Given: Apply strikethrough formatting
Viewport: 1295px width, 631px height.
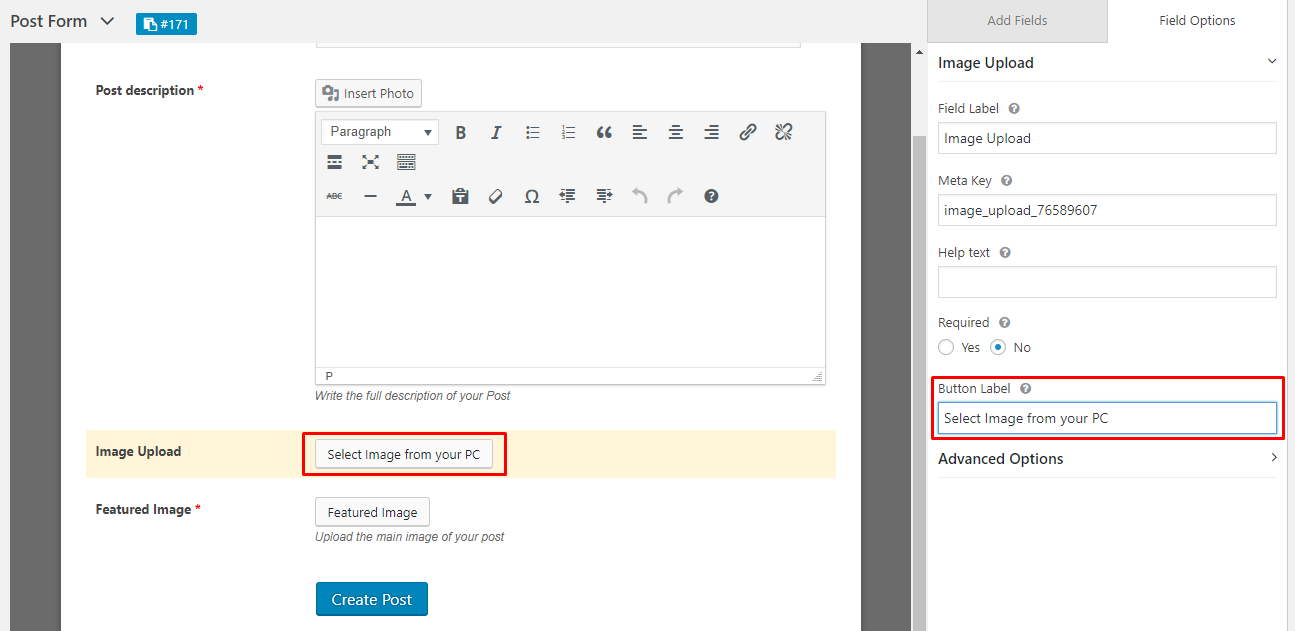Looking at the screenshot, I should pyautogui.click(x=335, y=196).
